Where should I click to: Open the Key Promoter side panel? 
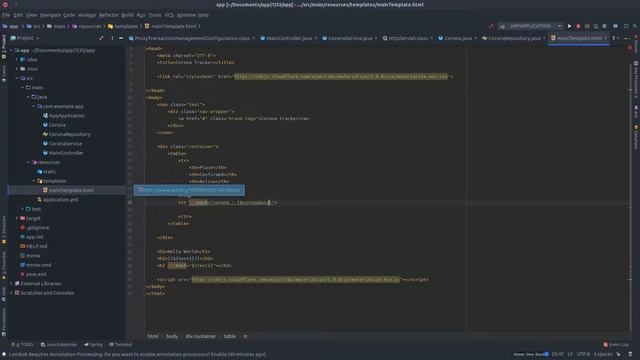click(x=636, y=80)
